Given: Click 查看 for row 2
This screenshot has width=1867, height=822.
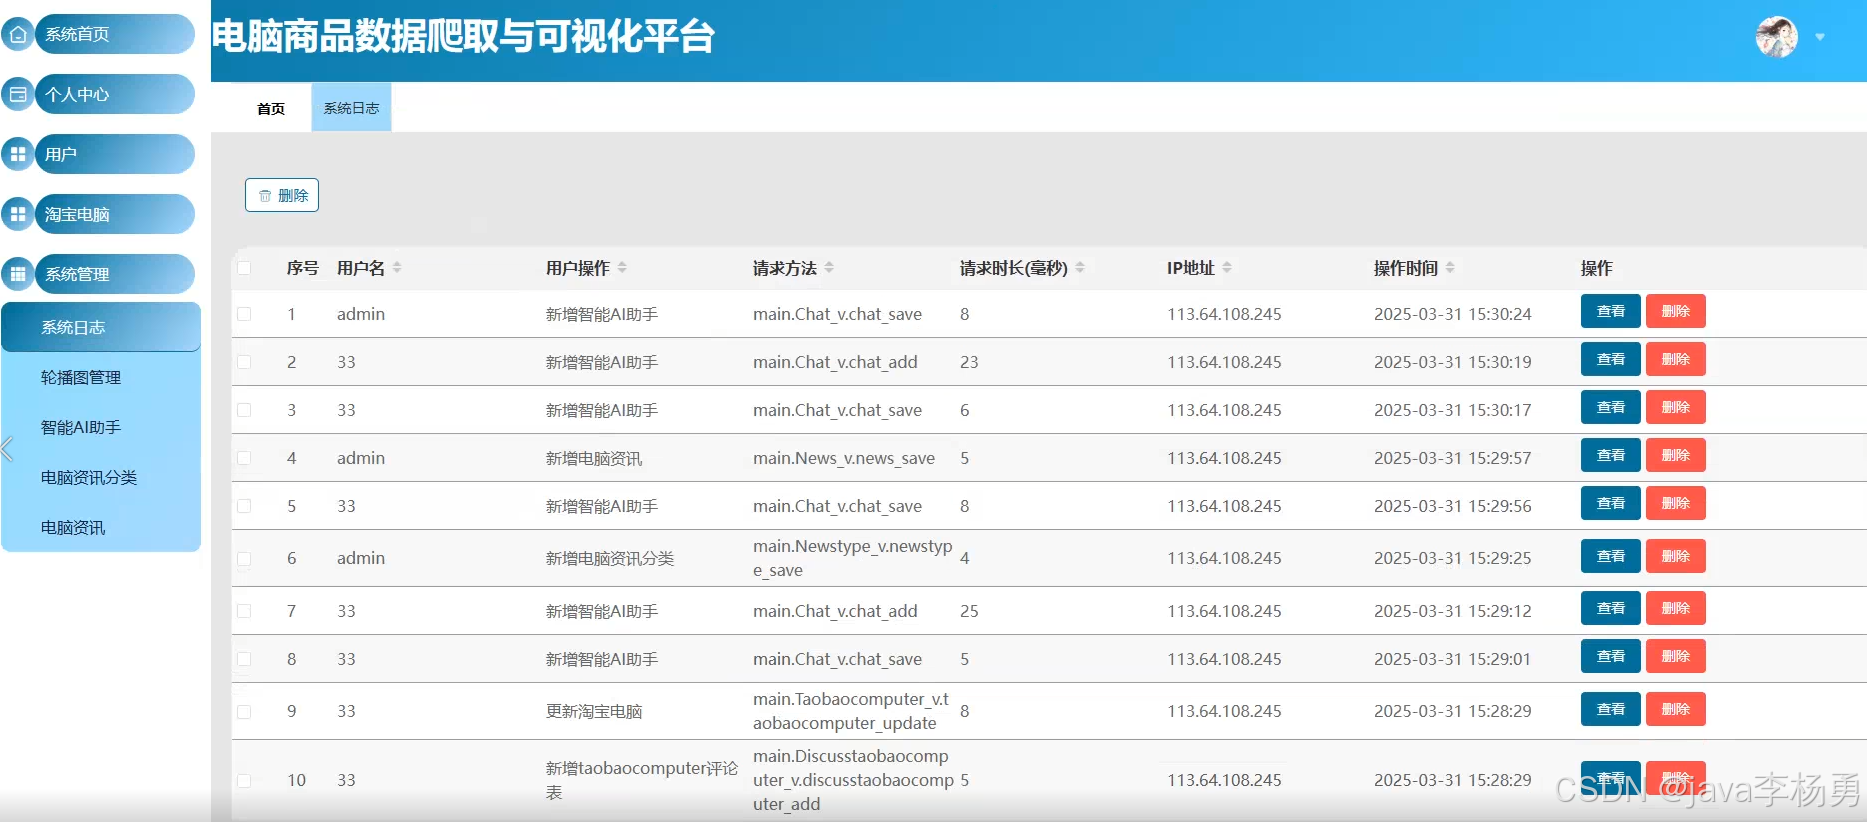Looking at the screenshot, I should (x=1610, y=359).
